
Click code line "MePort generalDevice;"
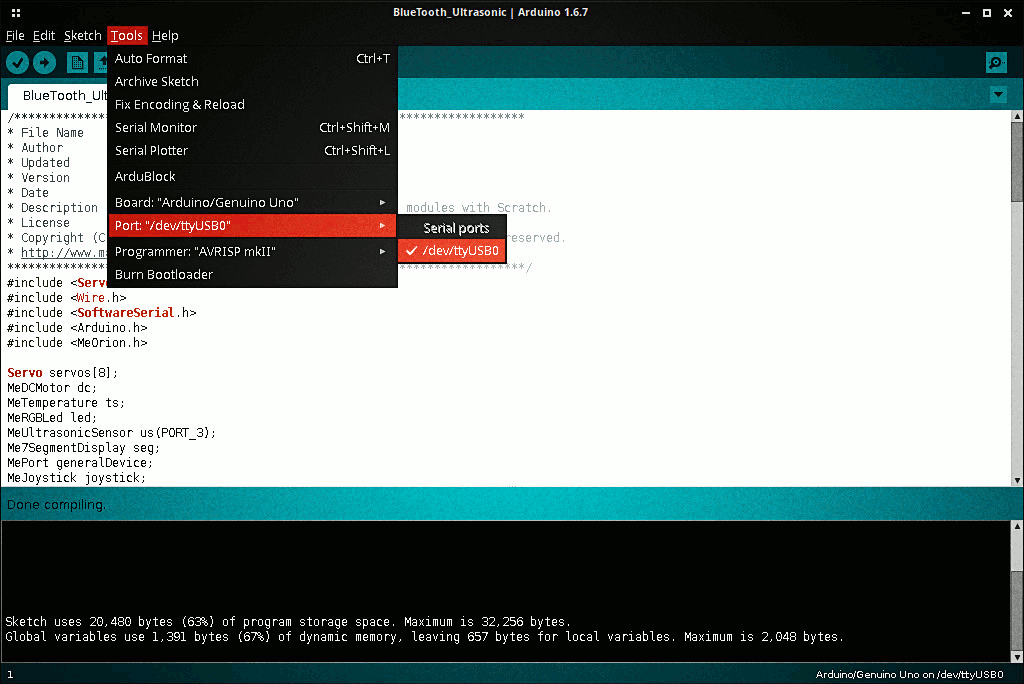coord(80,463)
